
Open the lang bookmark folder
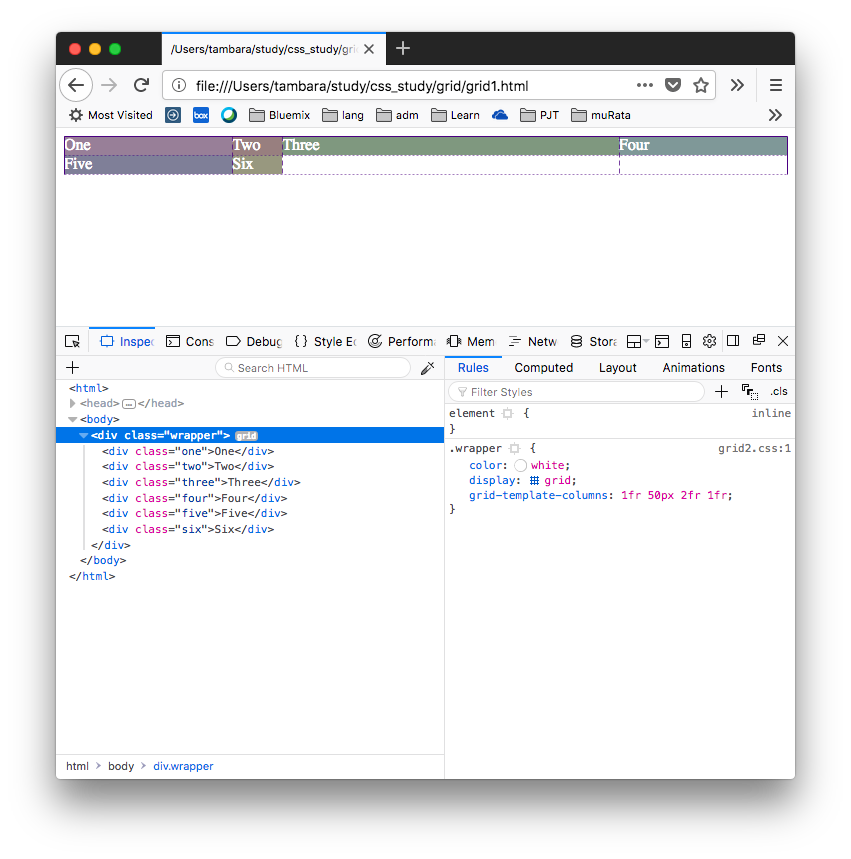(x=343, y=116)
